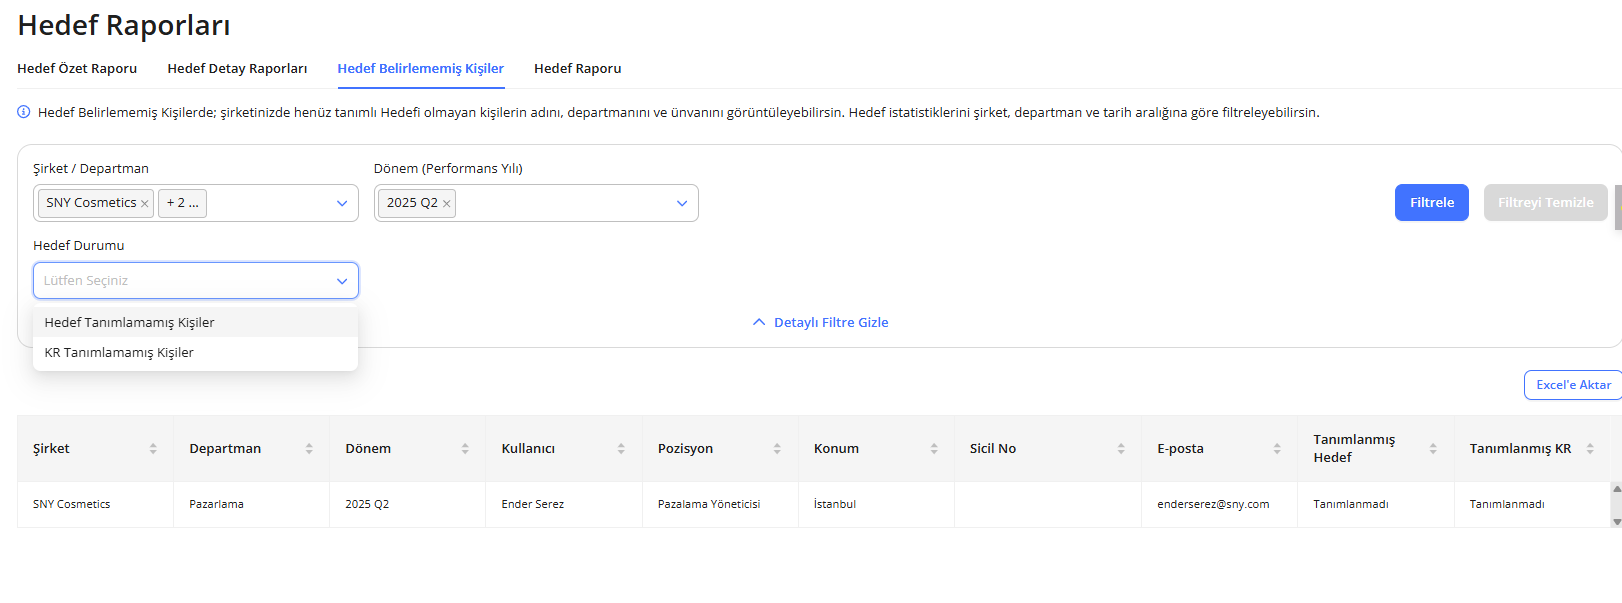1622x603 pixels.
Task: Click the info icon beside description
Action: coord(24,112)
